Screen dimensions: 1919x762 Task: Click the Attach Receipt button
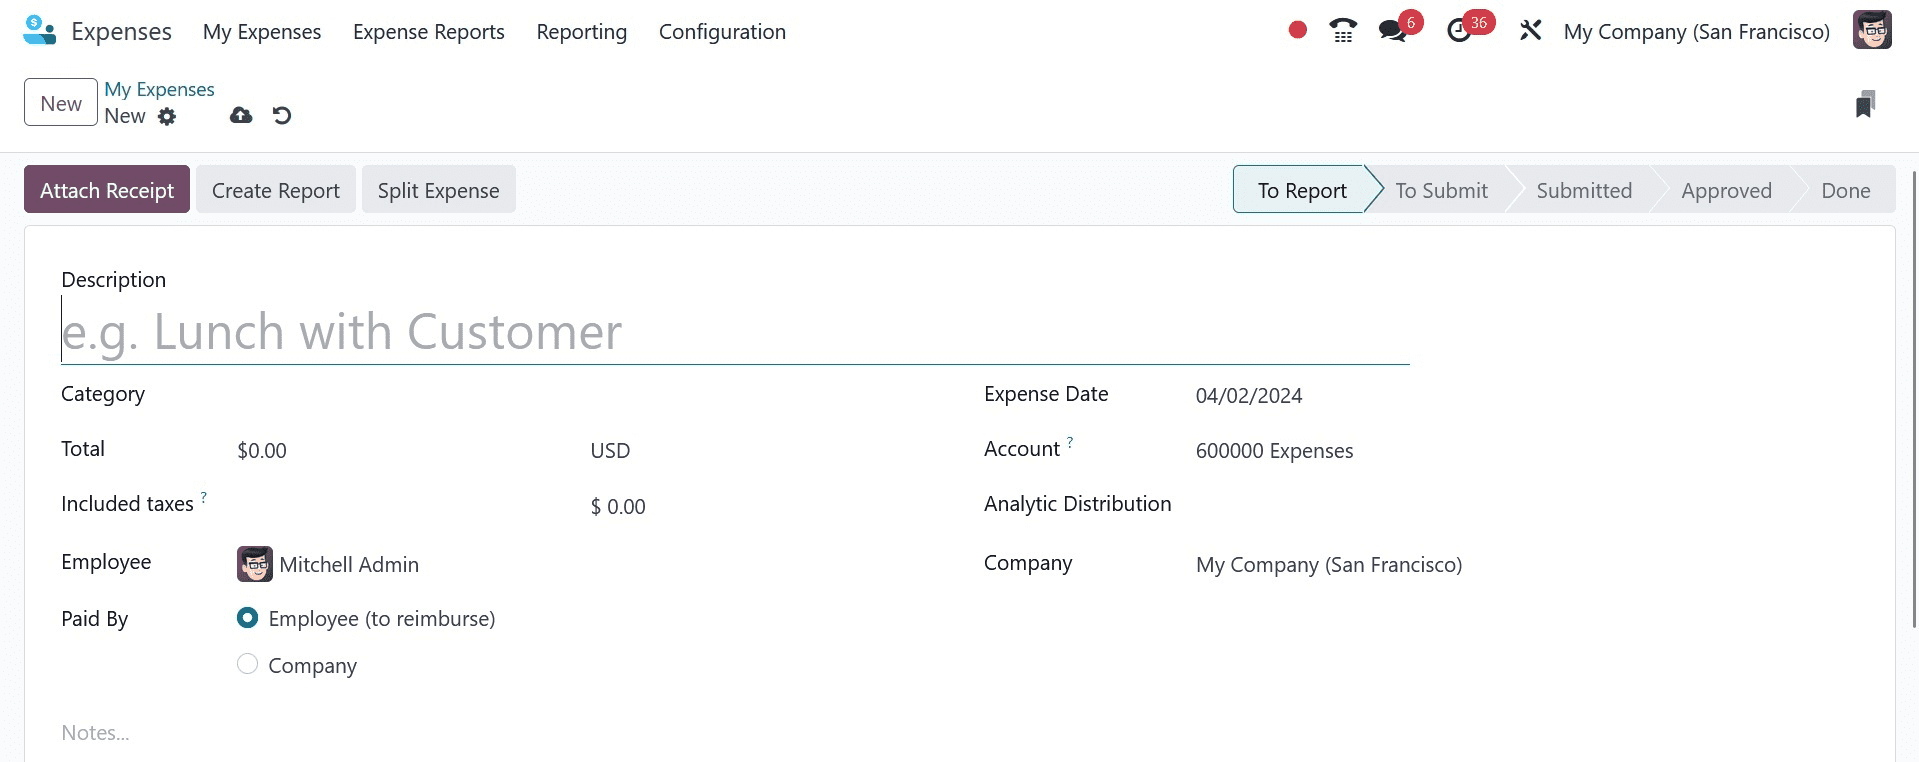pyautogui.click(x=107, y=190)
